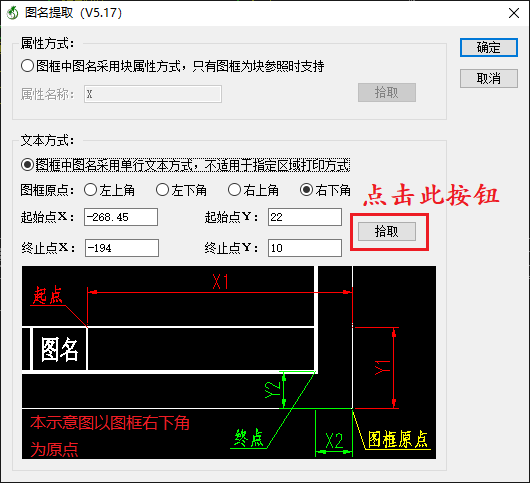This screenshot has height=483, width=530.
Task: Click the 起始点Y input field
Action: point(305,217)
